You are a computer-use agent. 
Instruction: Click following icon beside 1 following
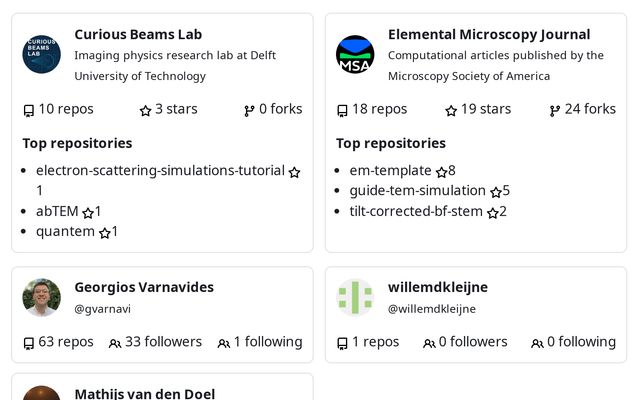coord(223,343)
